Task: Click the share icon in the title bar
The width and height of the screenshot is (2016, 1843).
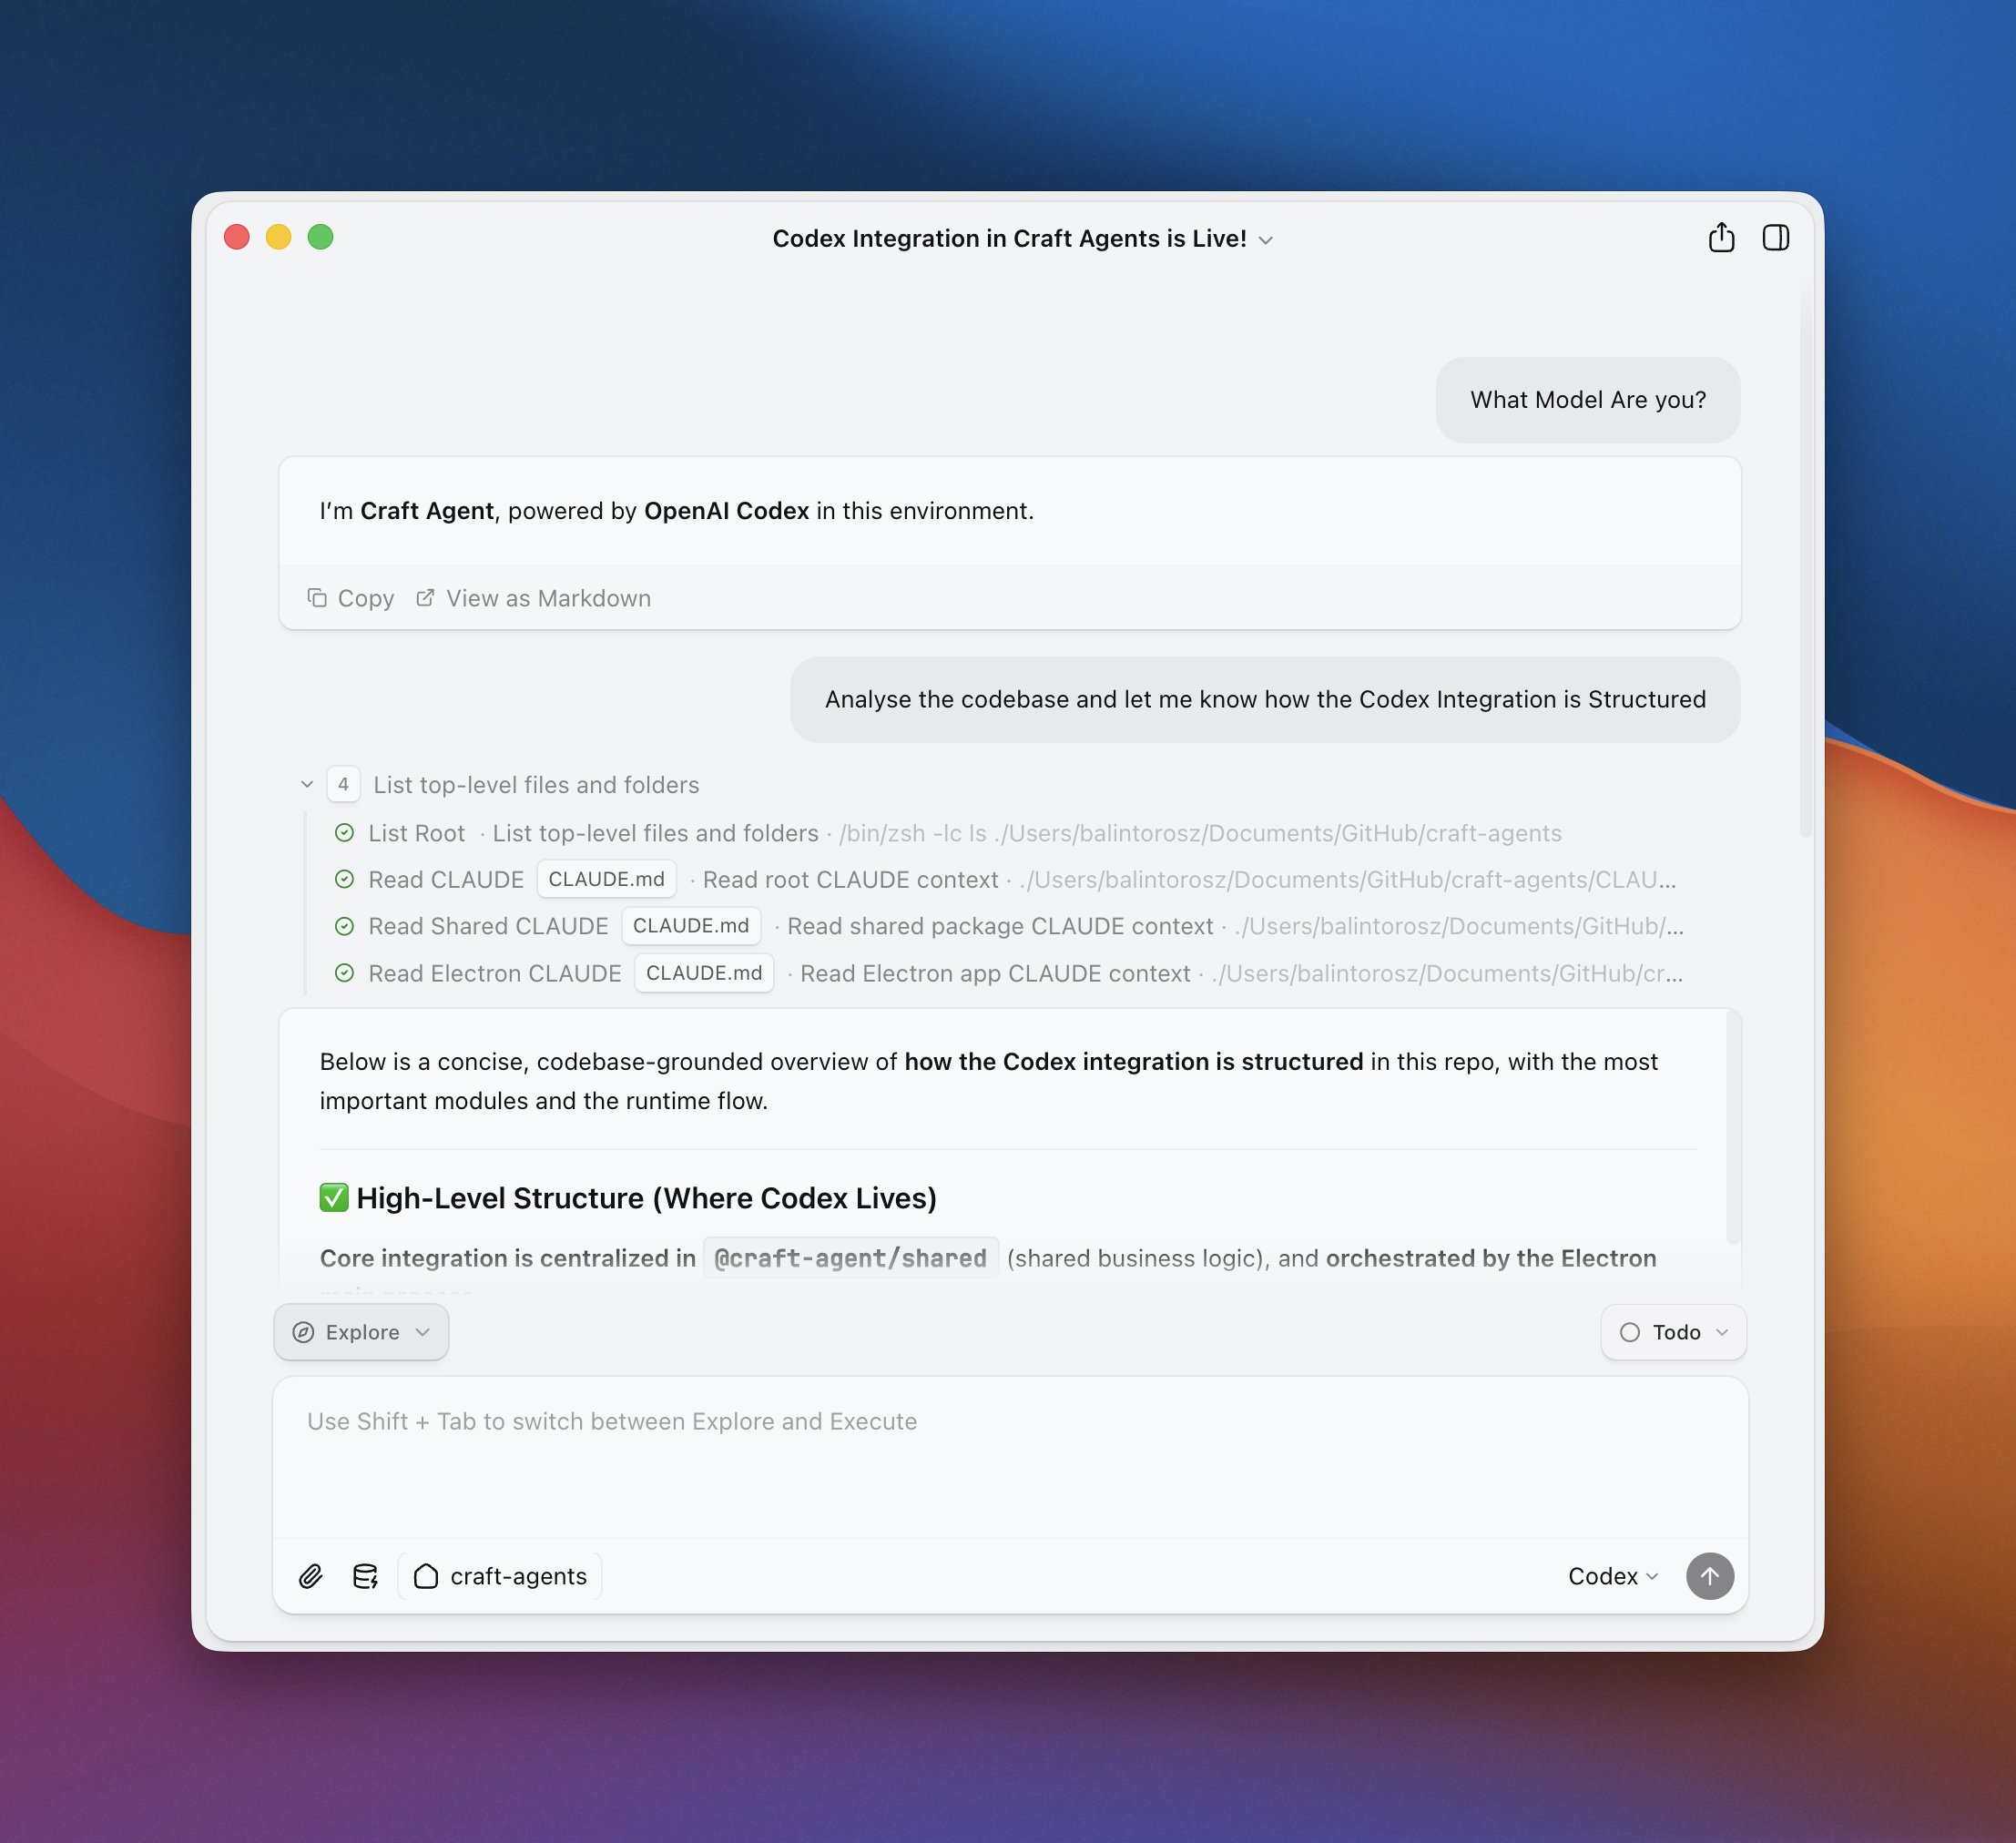Action: (x=1721, y=238)
